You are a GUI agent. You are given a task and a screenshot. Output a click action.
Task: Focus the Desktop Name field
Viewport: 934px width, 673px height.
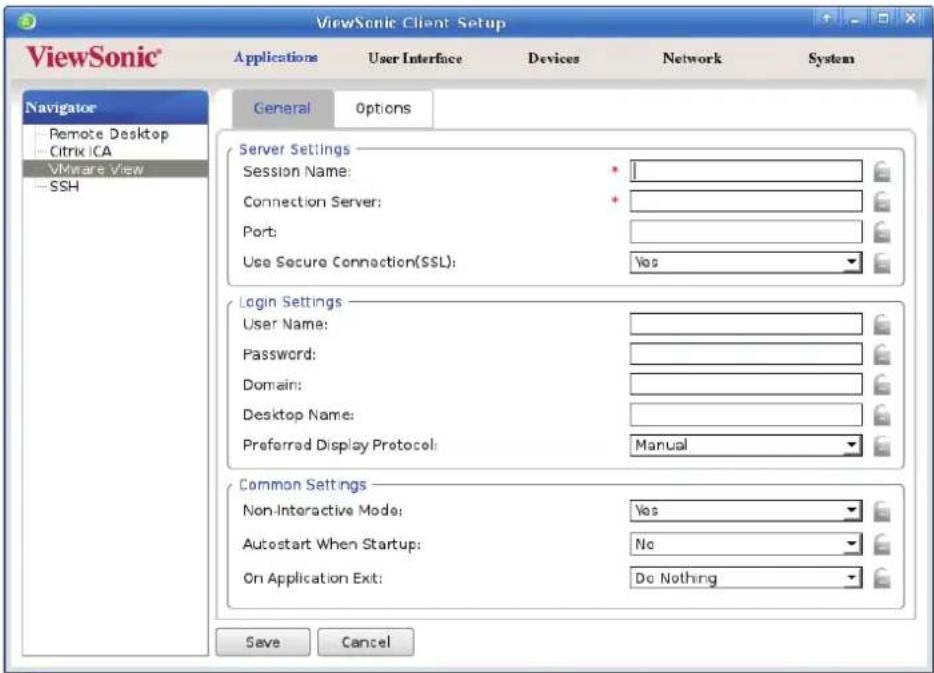tap(746, 415)
